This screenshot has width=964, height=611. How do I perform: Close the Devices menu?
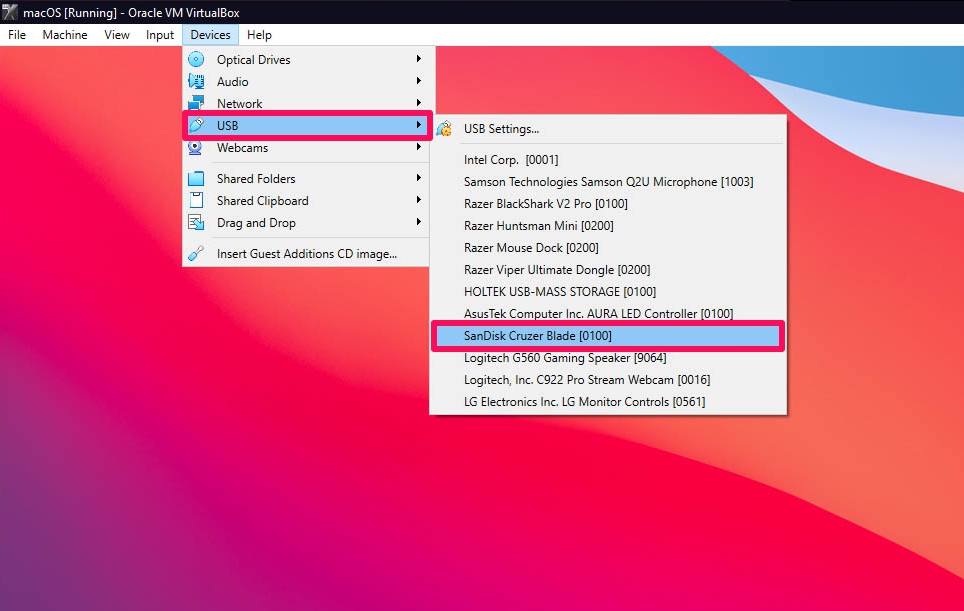click(210, 35)
